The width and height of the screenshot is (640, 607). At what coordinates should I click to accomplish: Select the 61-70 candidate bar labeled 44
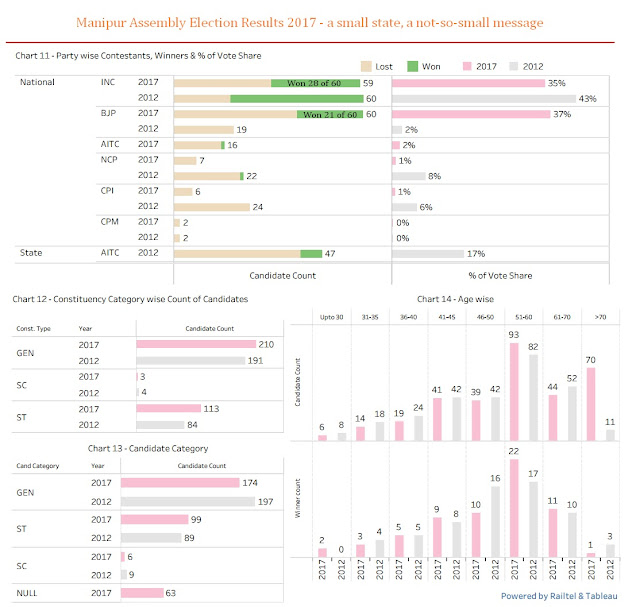point(553,418)
